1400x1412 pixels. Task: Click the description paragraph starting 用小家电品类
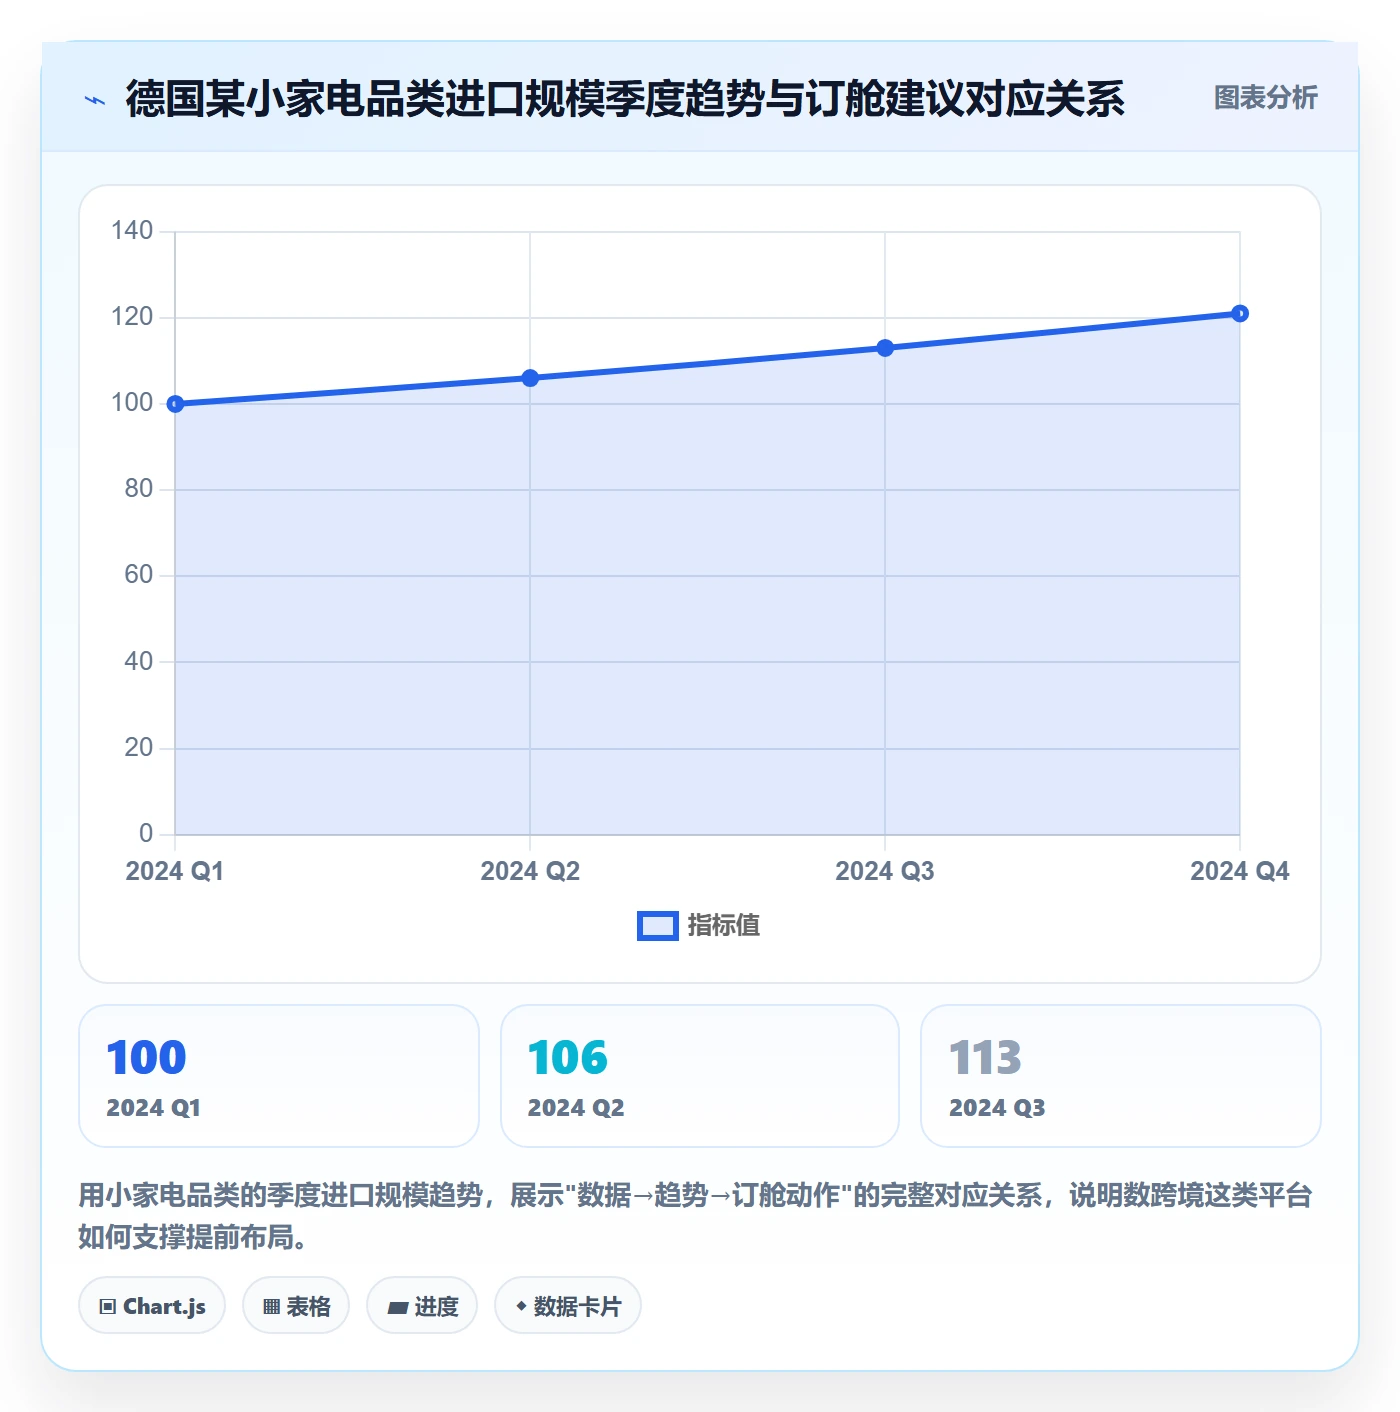(x=696, y=1216)
